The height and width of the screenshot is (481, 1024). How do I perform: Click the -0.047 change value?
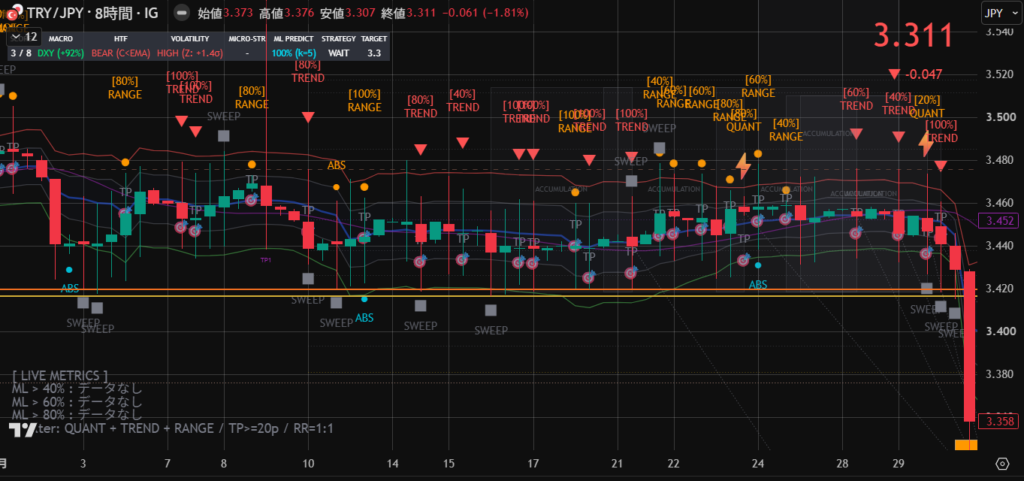click(923, 74)
